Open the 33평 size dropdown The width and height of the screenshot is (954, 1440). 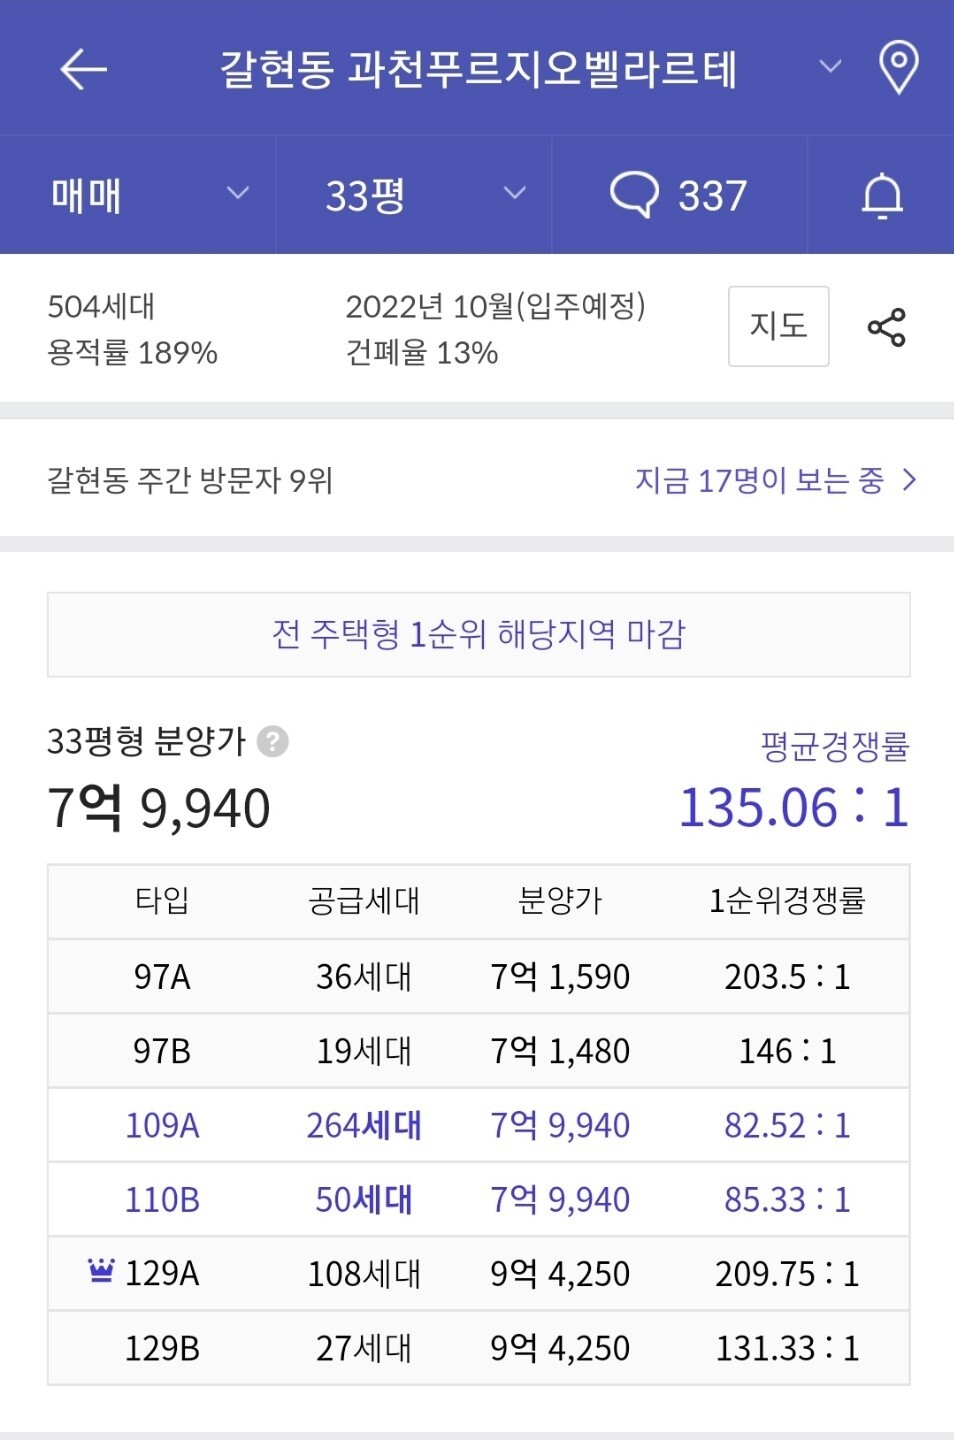pyautogui.click(x=414, y=195)
